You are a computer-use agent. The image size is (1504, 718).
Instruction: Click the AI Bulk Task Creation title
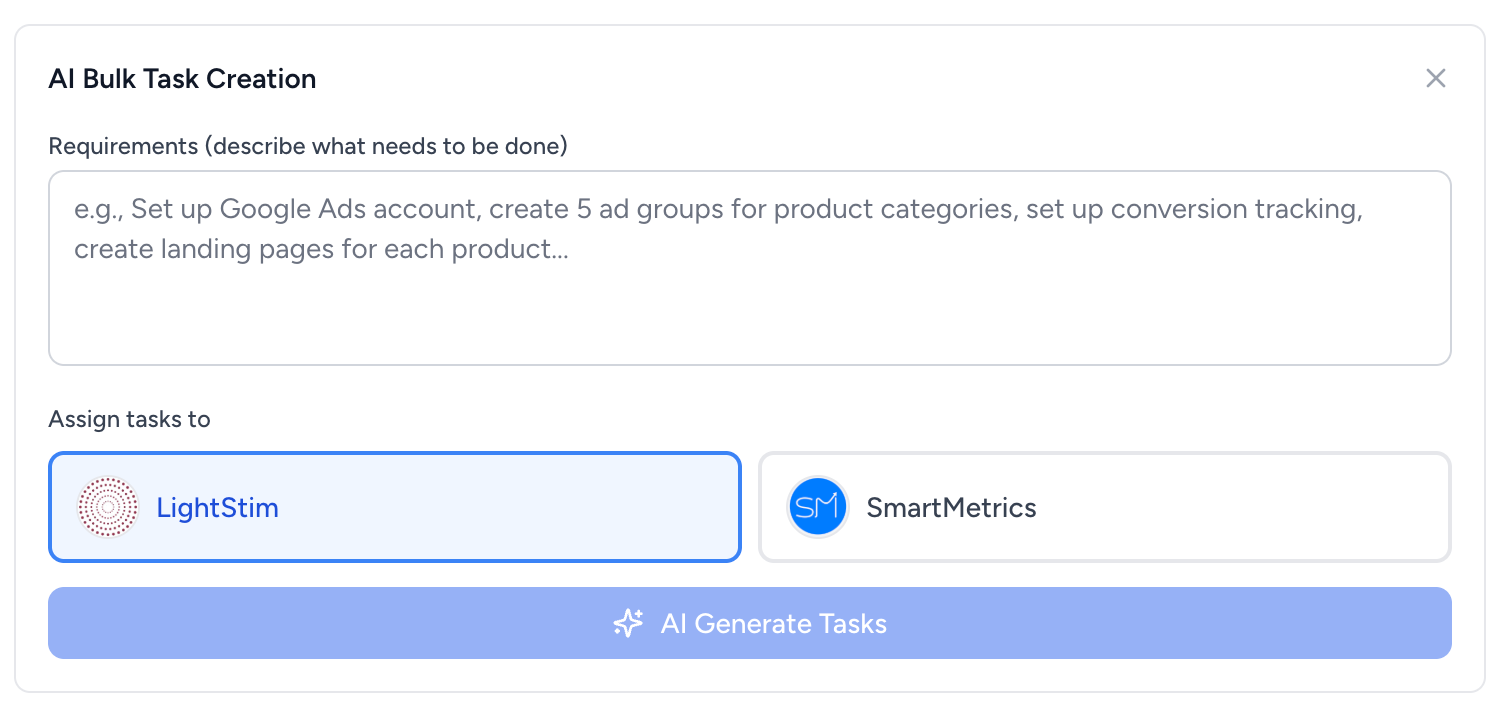click(x=182, y=78)
